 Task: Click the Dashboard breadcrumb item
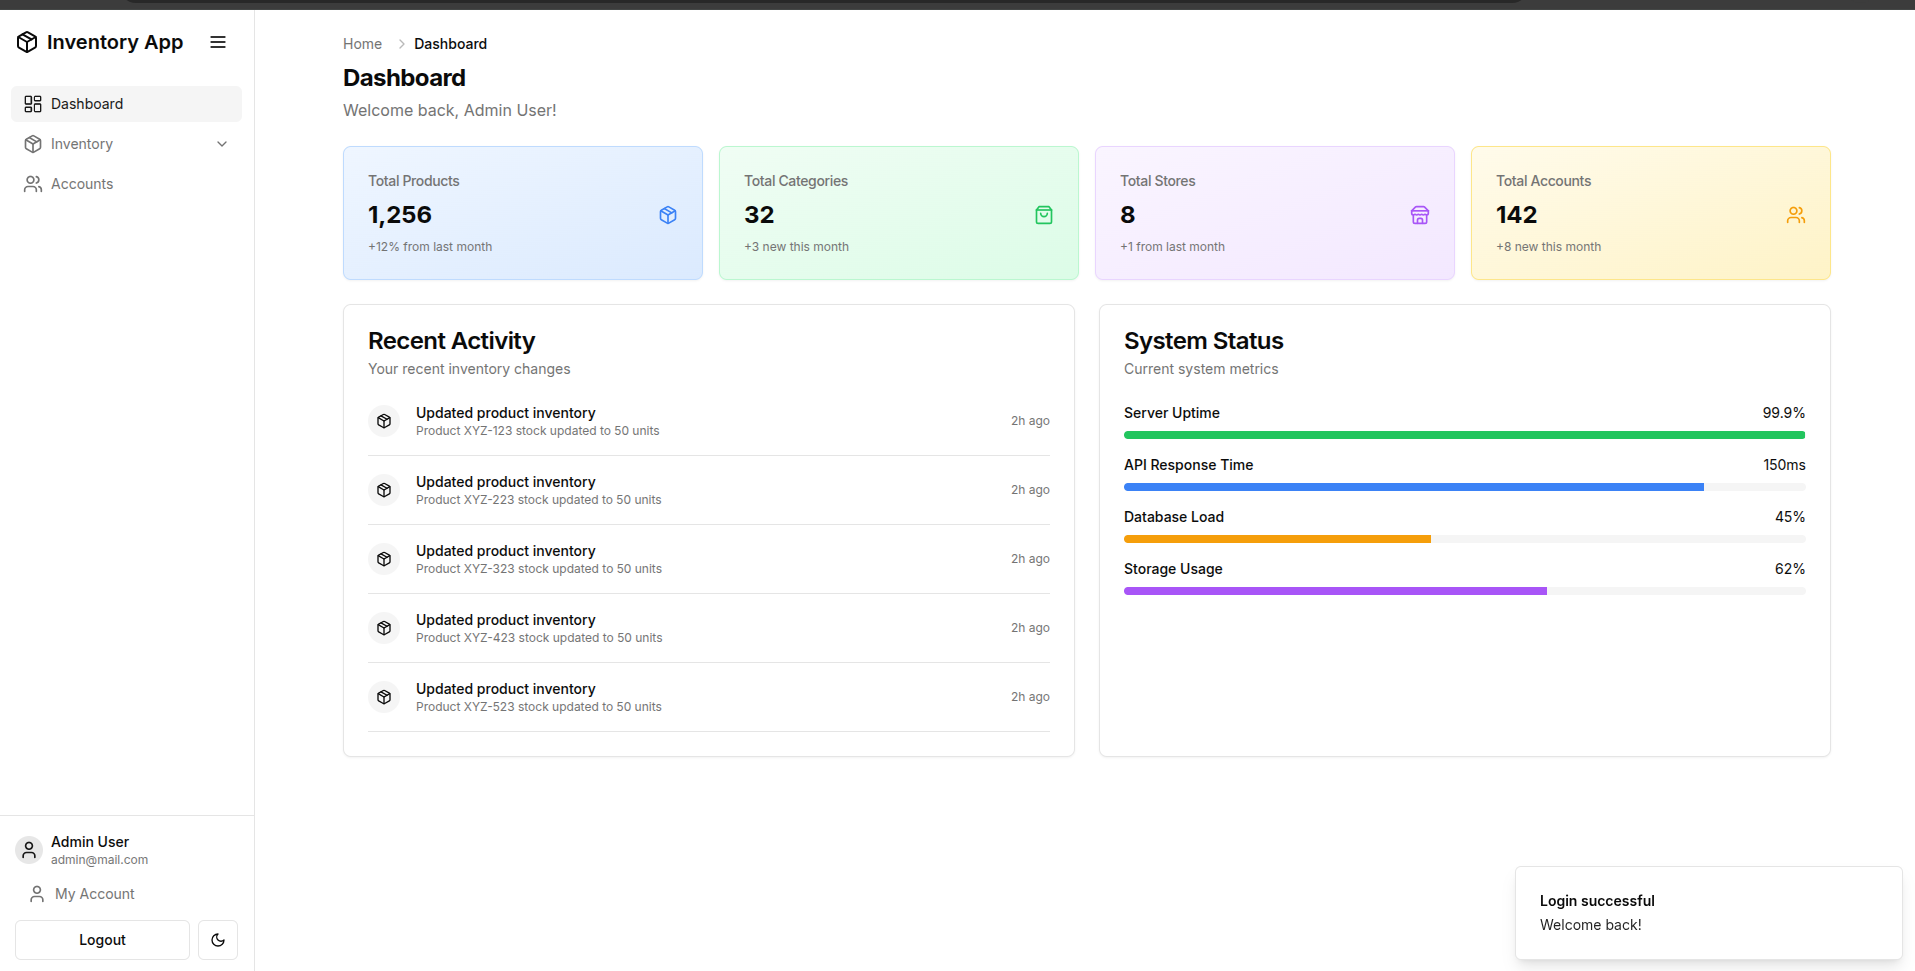point(450,44)
